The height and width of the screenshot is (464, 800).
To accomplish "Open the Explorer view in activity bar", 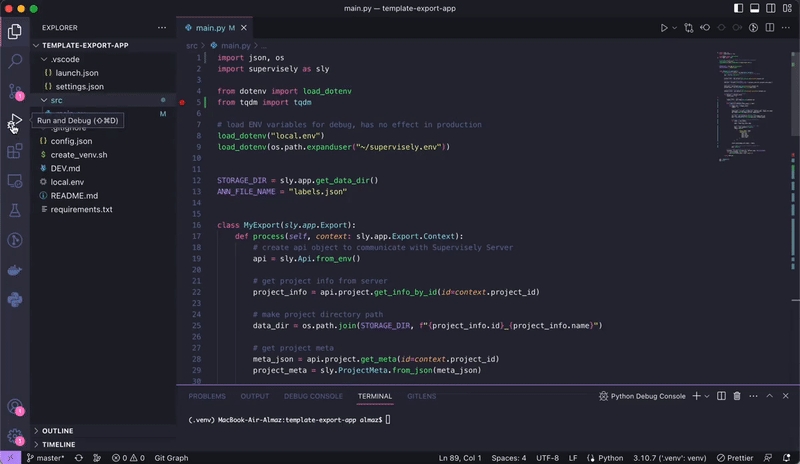I will click(x=15, y=32).
